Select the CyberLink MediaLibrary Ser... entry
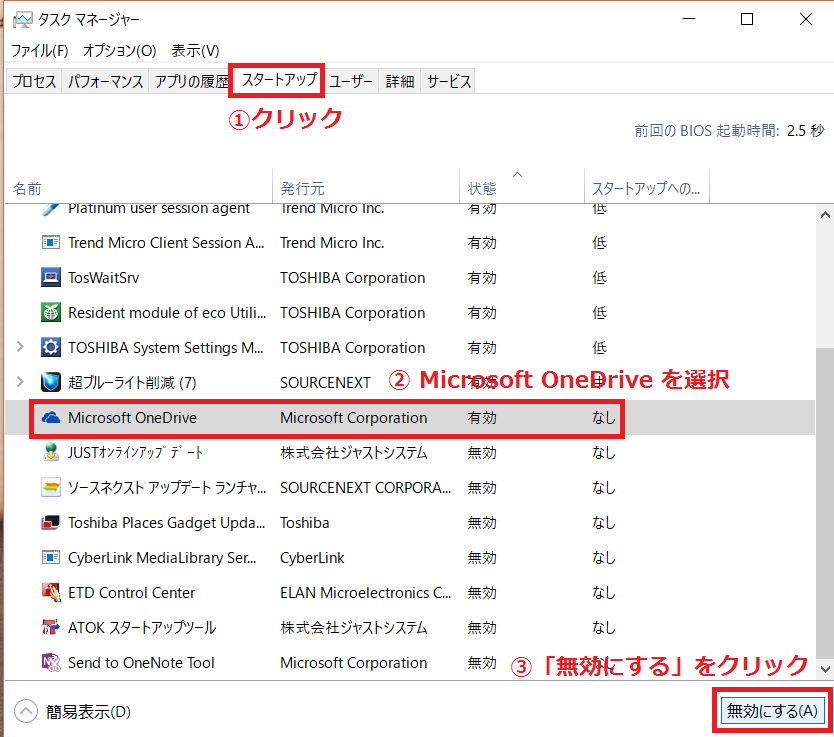 (x=162, y=558)
